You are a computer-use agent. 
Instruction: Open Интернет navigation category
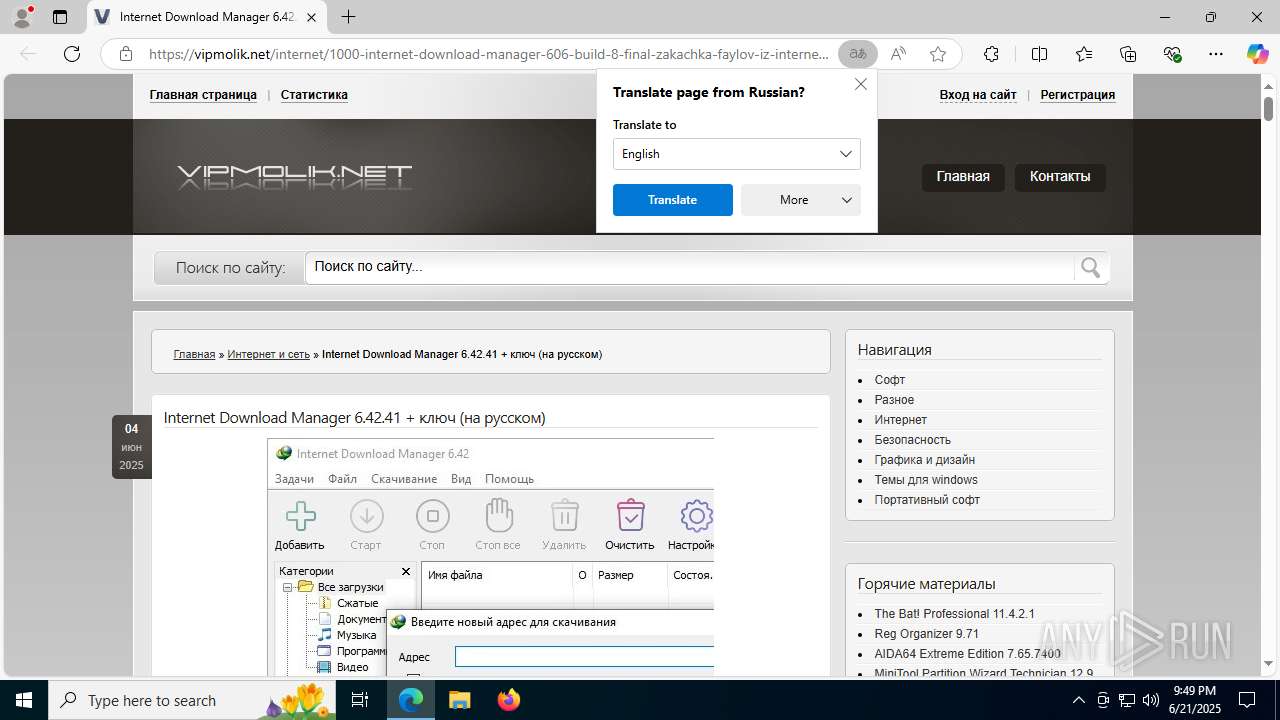point(901,420)
